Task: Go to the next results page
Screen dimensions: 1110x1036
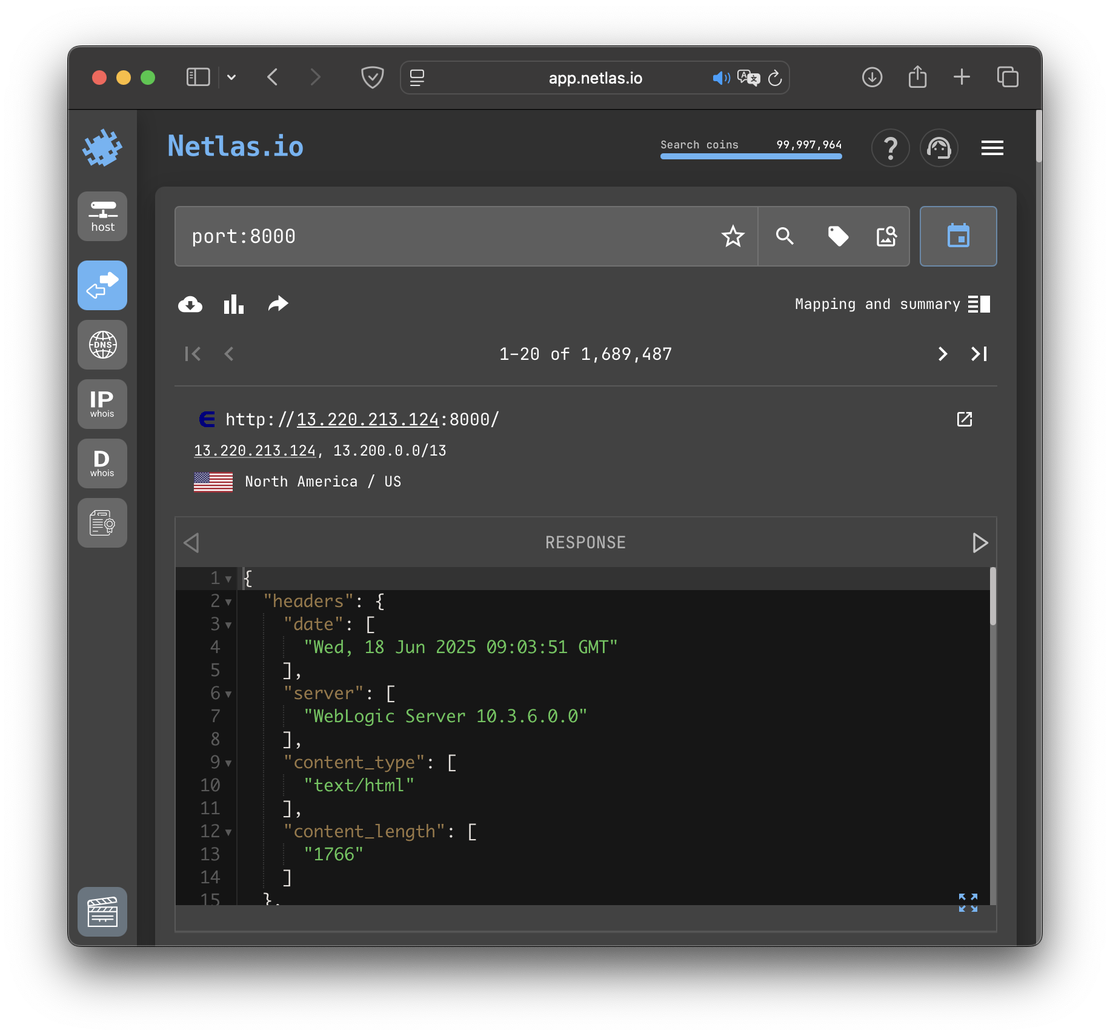Action: [x=942, y=354]
